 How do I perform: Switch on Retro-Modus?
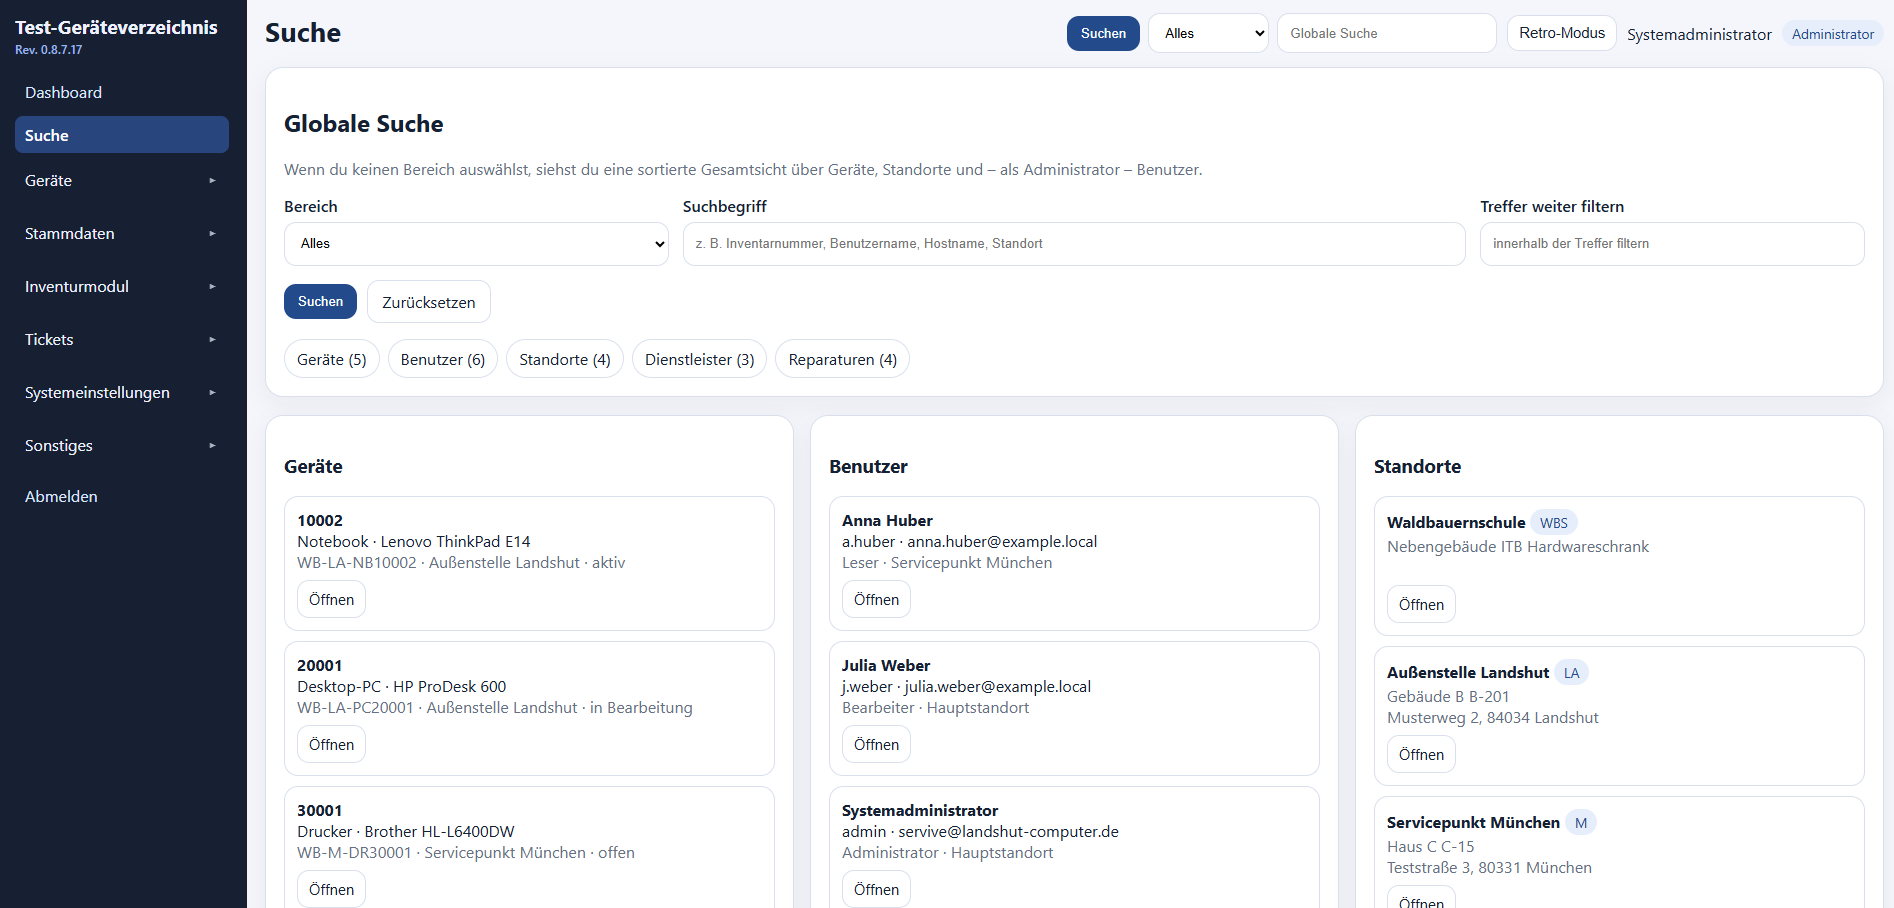click(x=1562, y=33)
